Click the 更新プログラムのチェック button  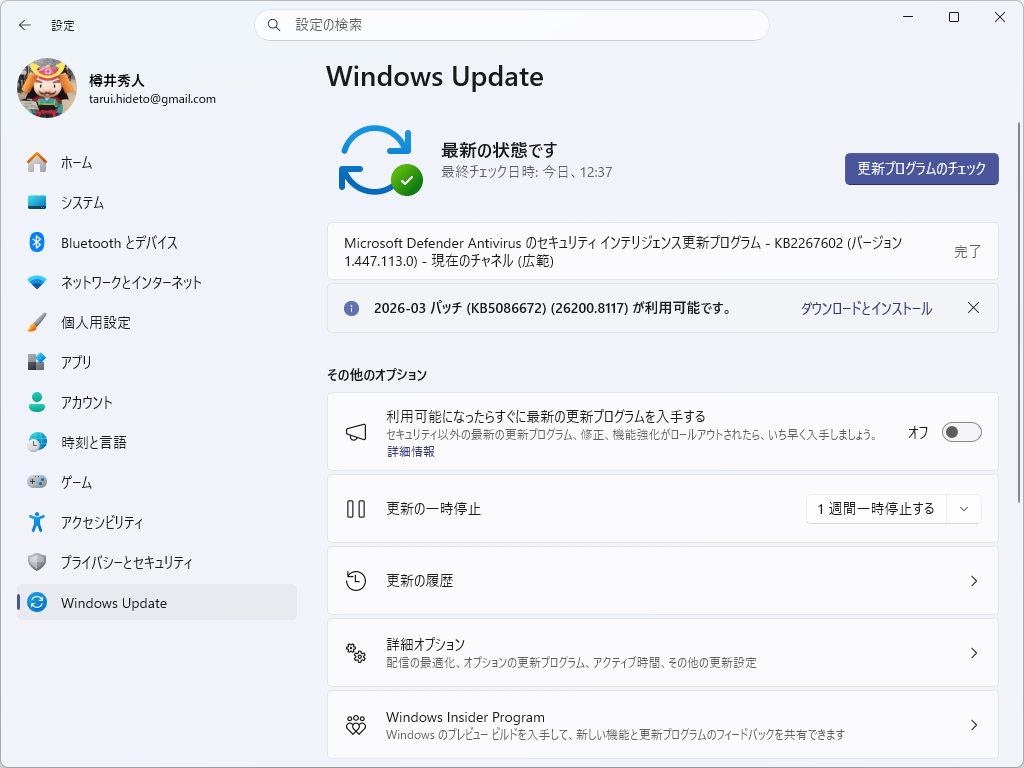921,169
